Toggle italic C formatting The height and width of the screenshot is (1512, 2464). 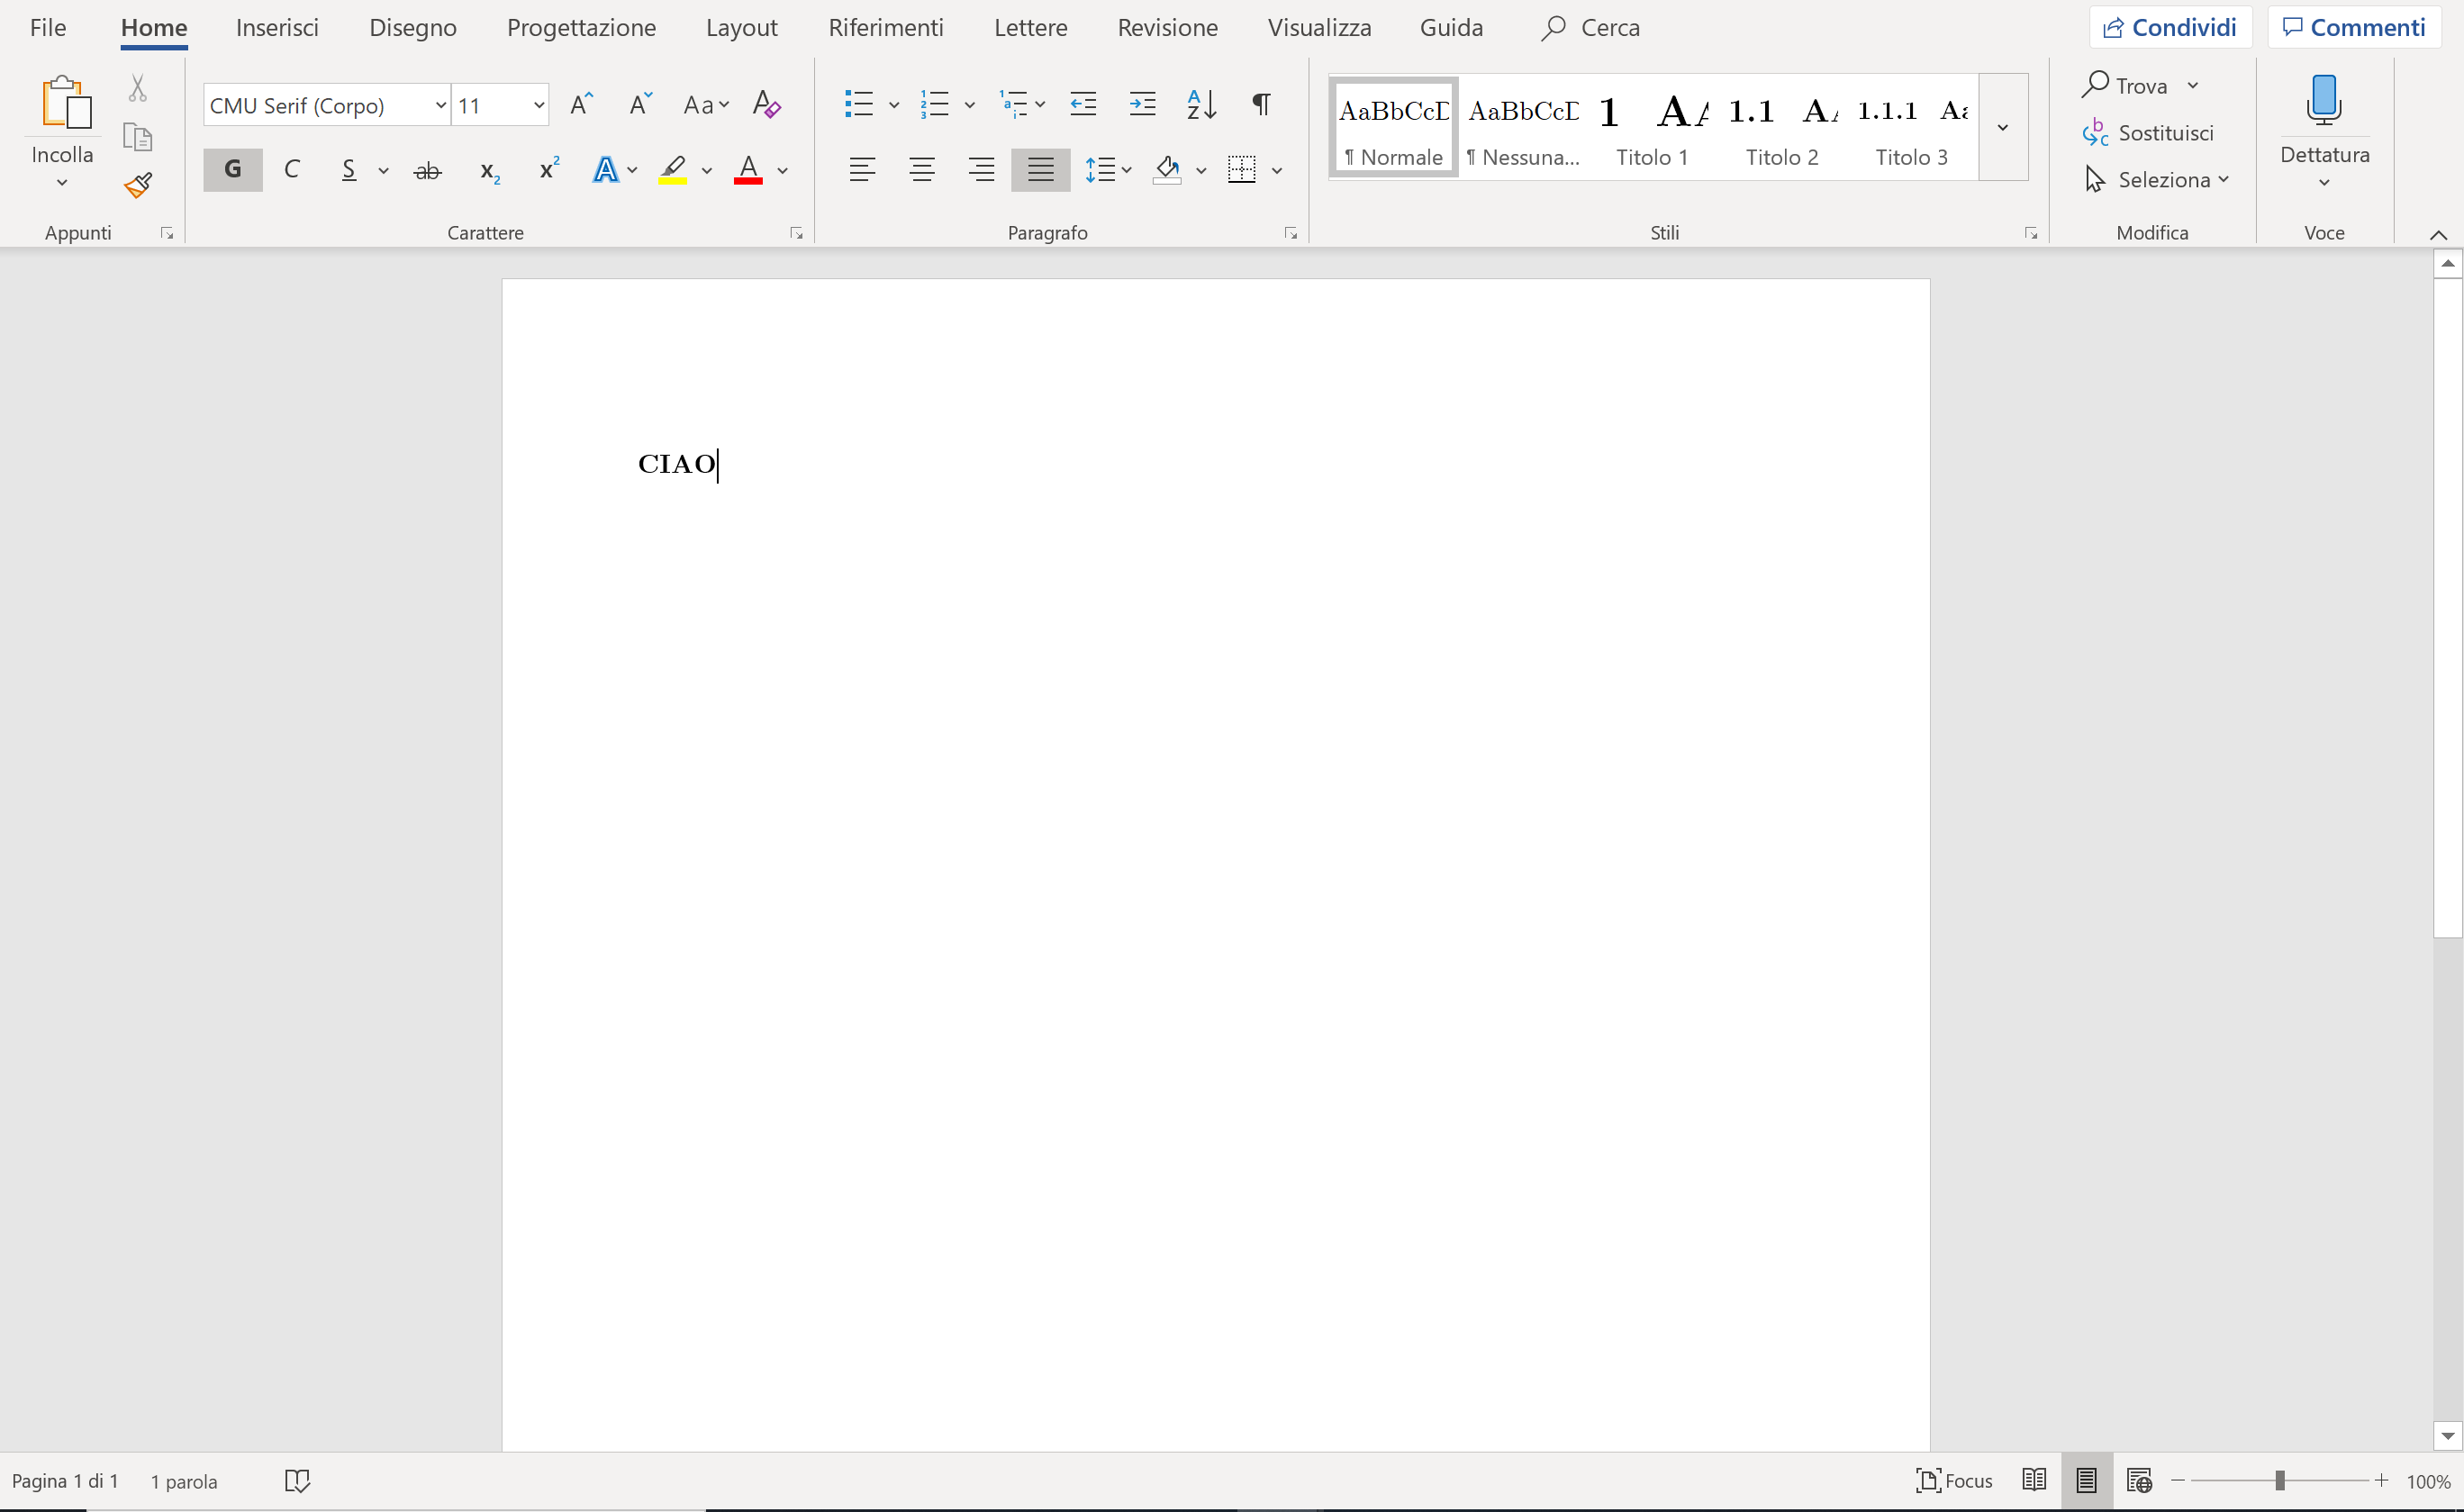[292, 169]
